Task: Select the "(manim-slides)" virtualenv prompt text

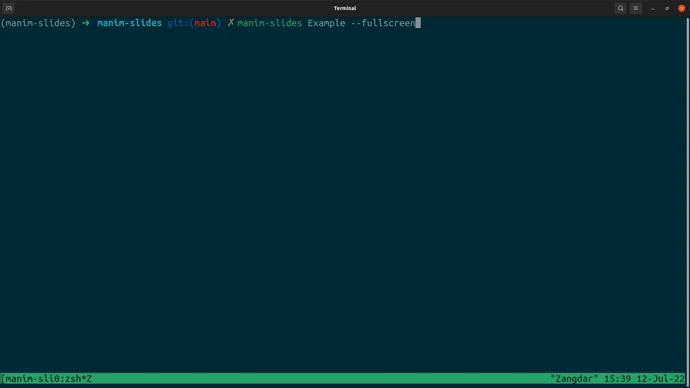Action: coord(38,23)
